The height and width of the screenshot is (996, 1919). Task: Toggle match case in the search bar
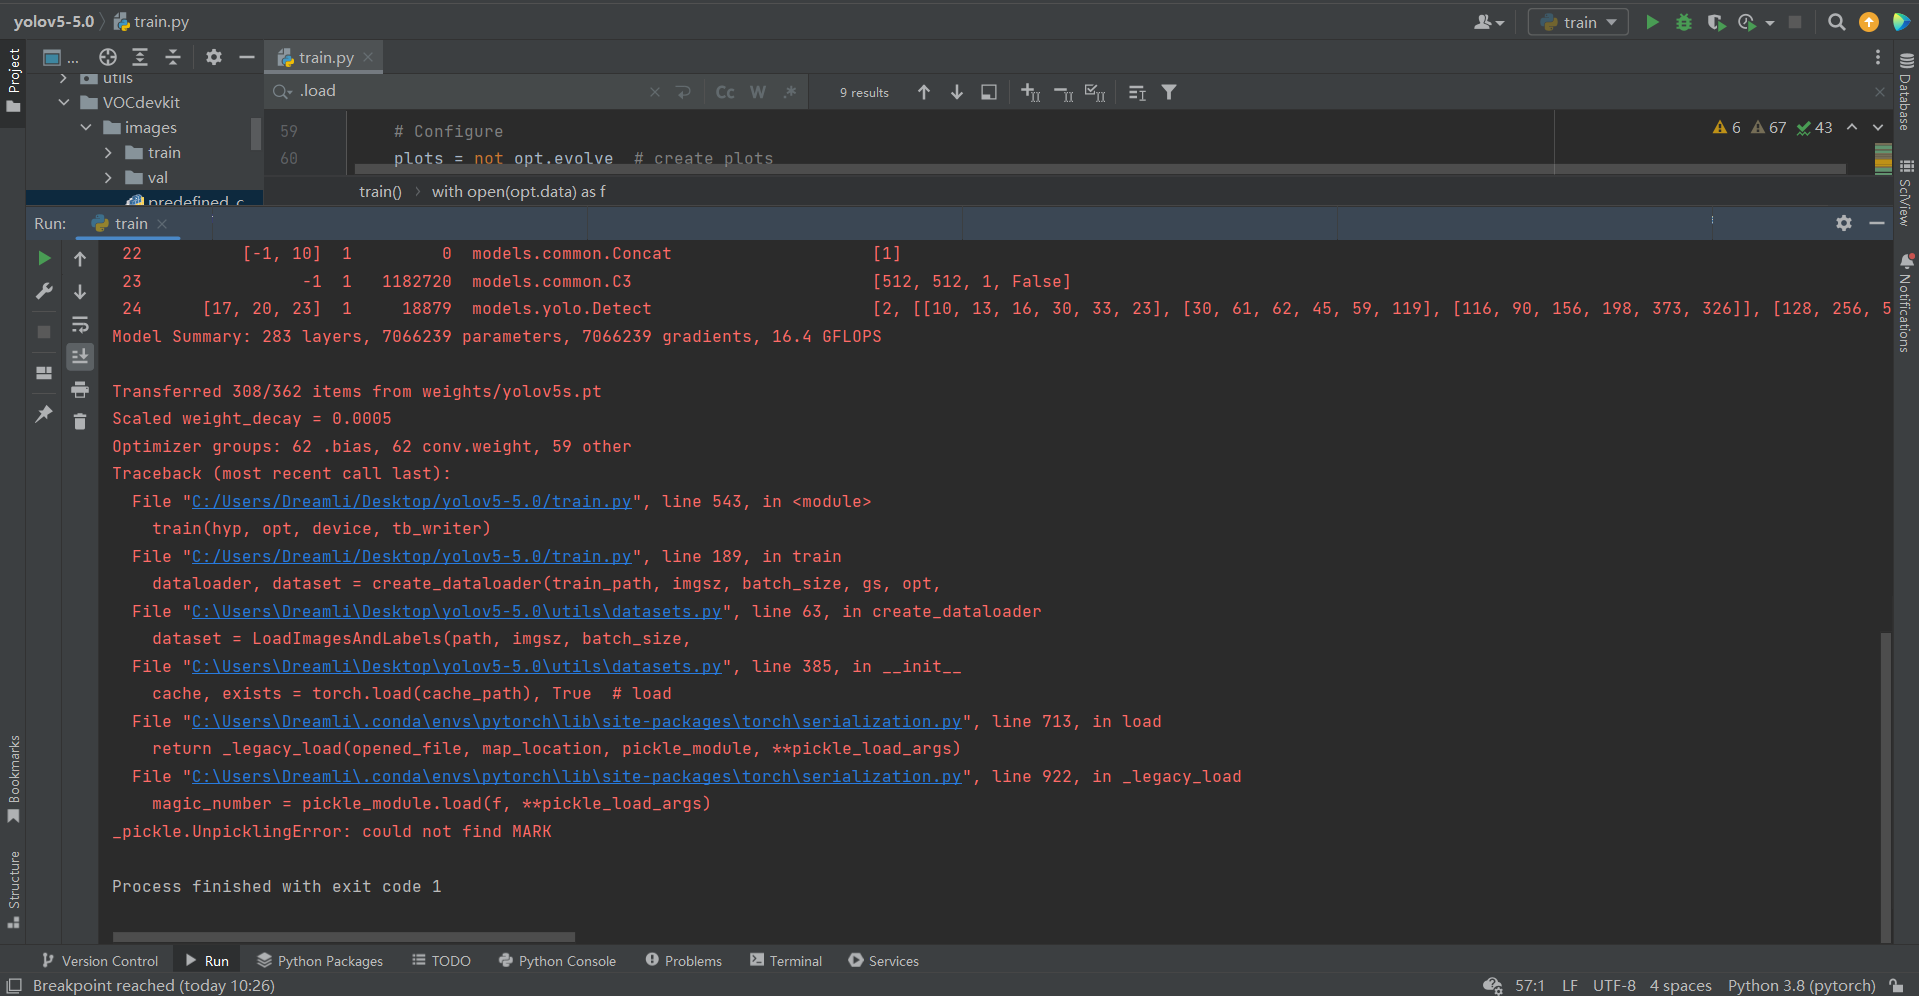pyautogui.click(x=724, y=91)
